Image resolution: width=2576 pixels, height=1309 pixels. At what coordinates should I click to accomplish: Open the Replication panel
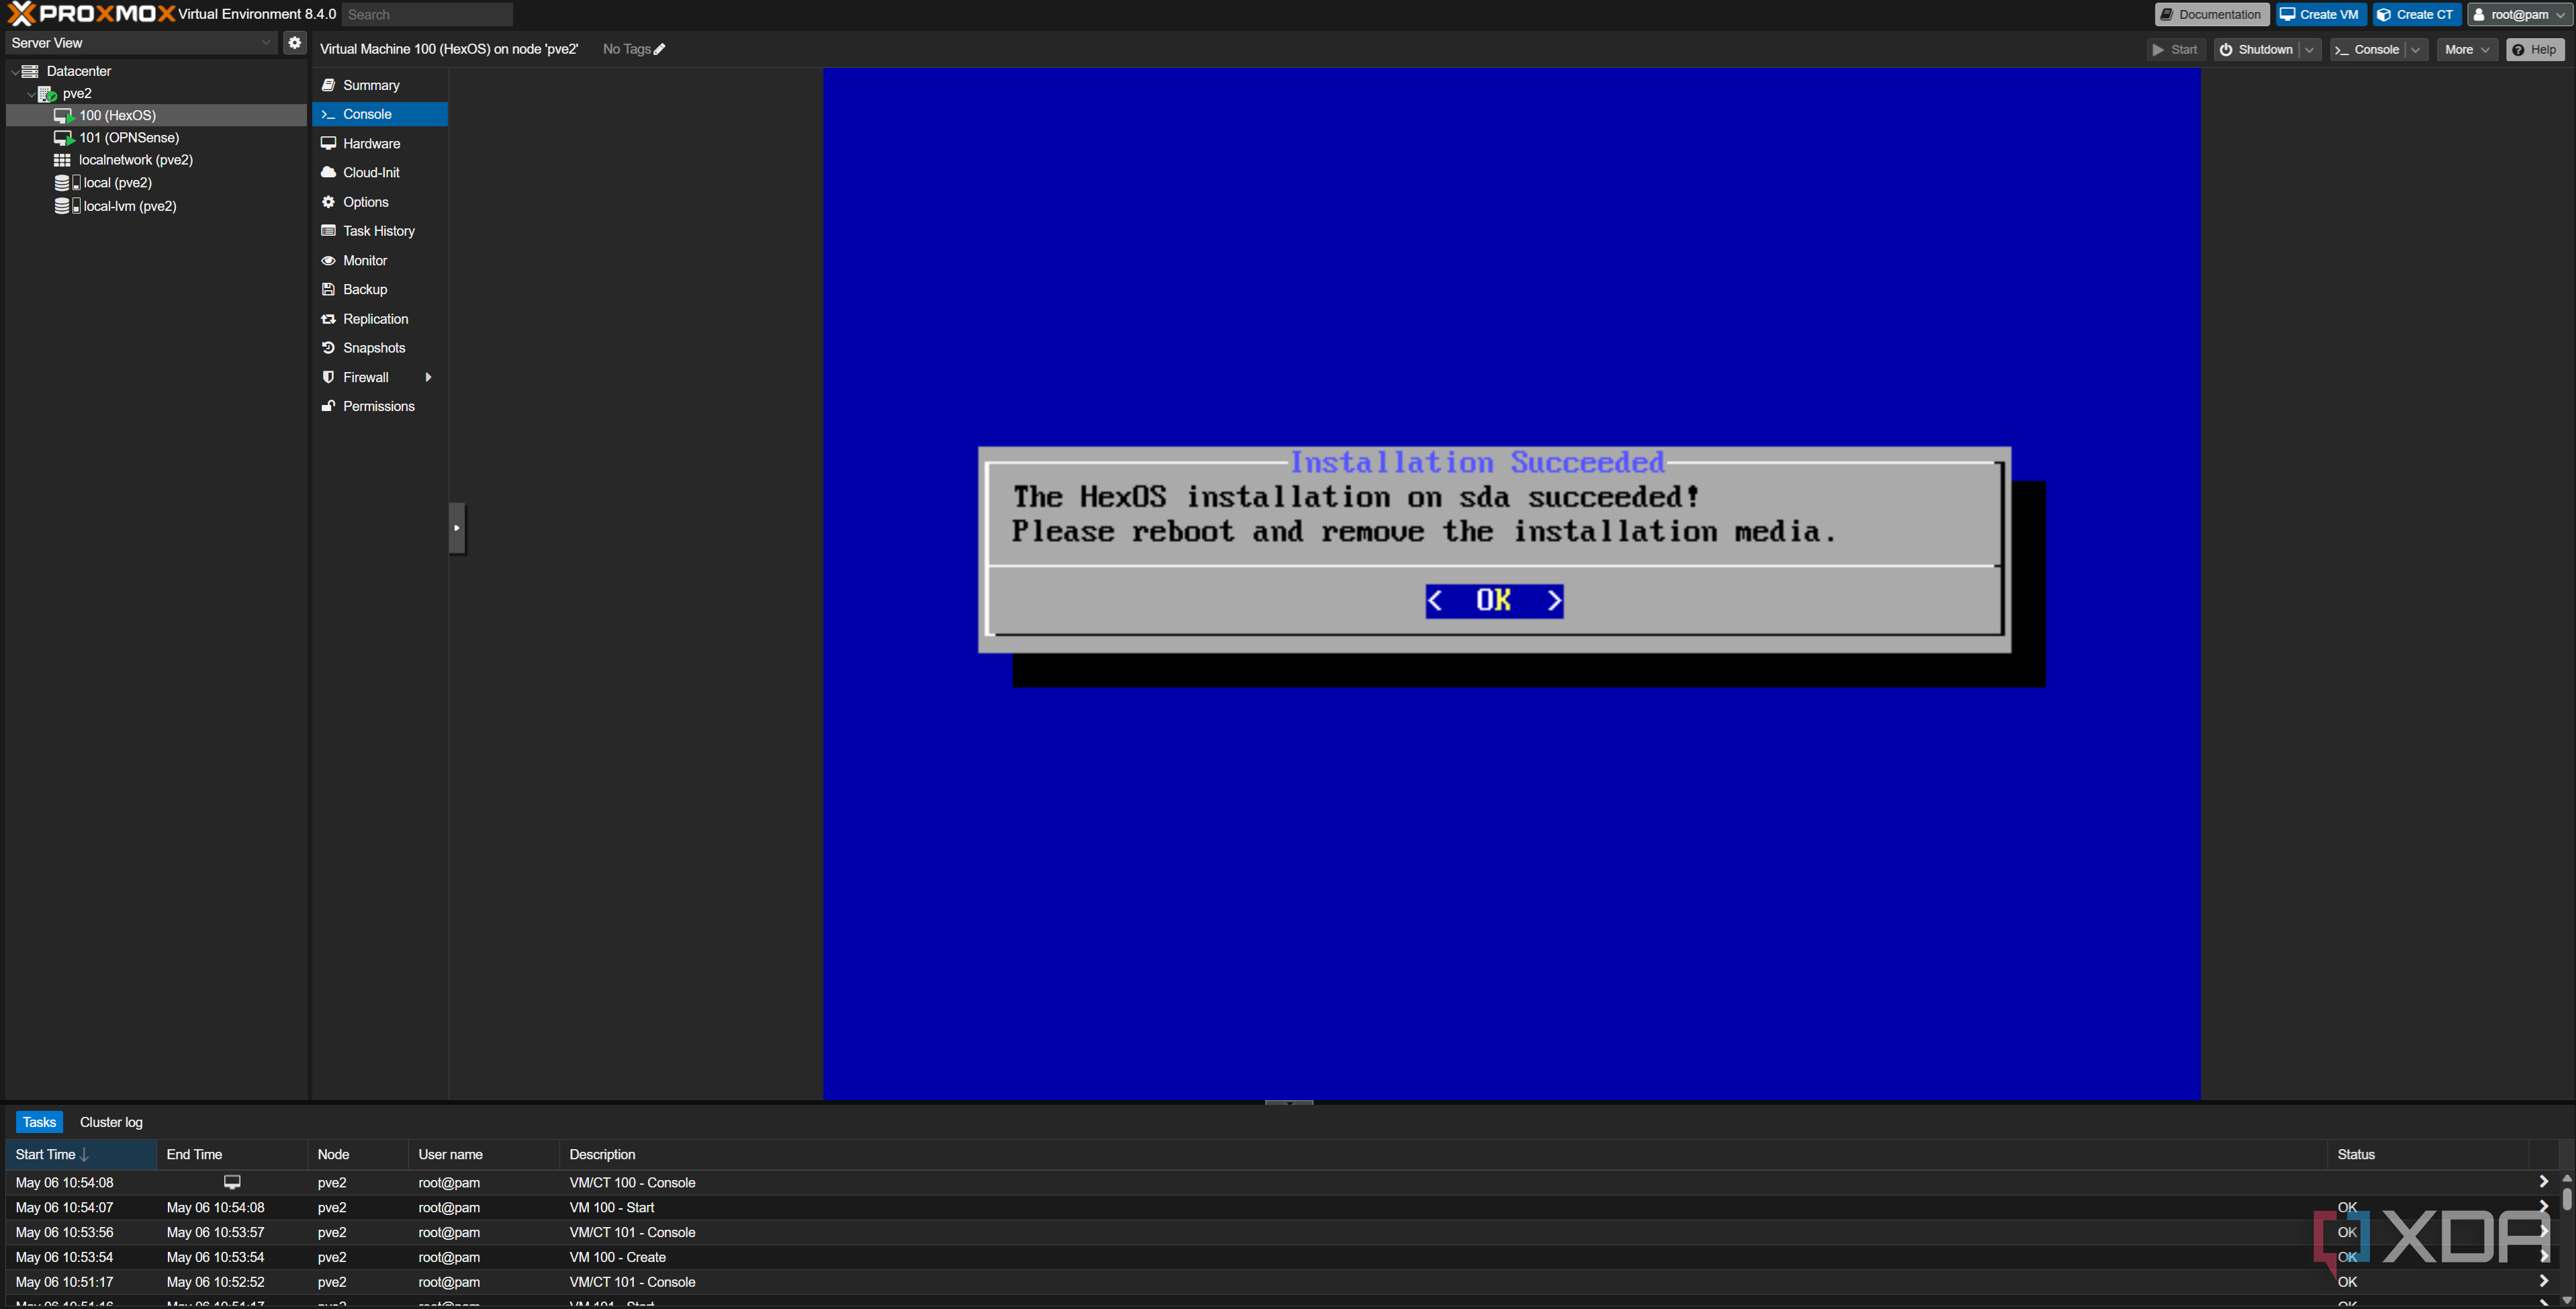379,319
